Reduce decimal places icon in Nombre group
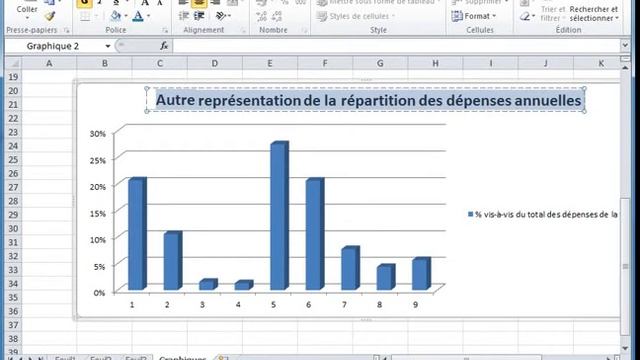Image resolution: width=640 pixels, height=360 pixels. (x=276, y=16)
